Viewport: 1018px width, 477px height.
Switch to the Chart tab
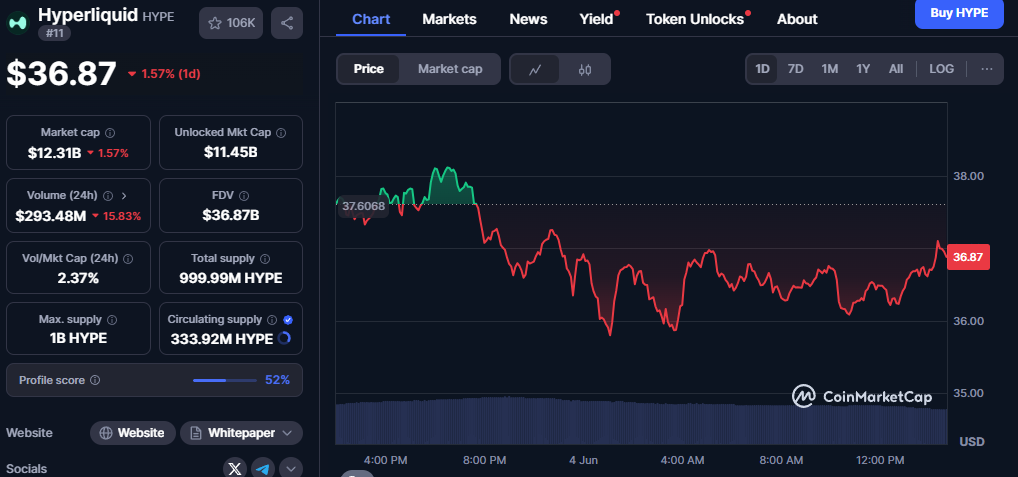371,19
